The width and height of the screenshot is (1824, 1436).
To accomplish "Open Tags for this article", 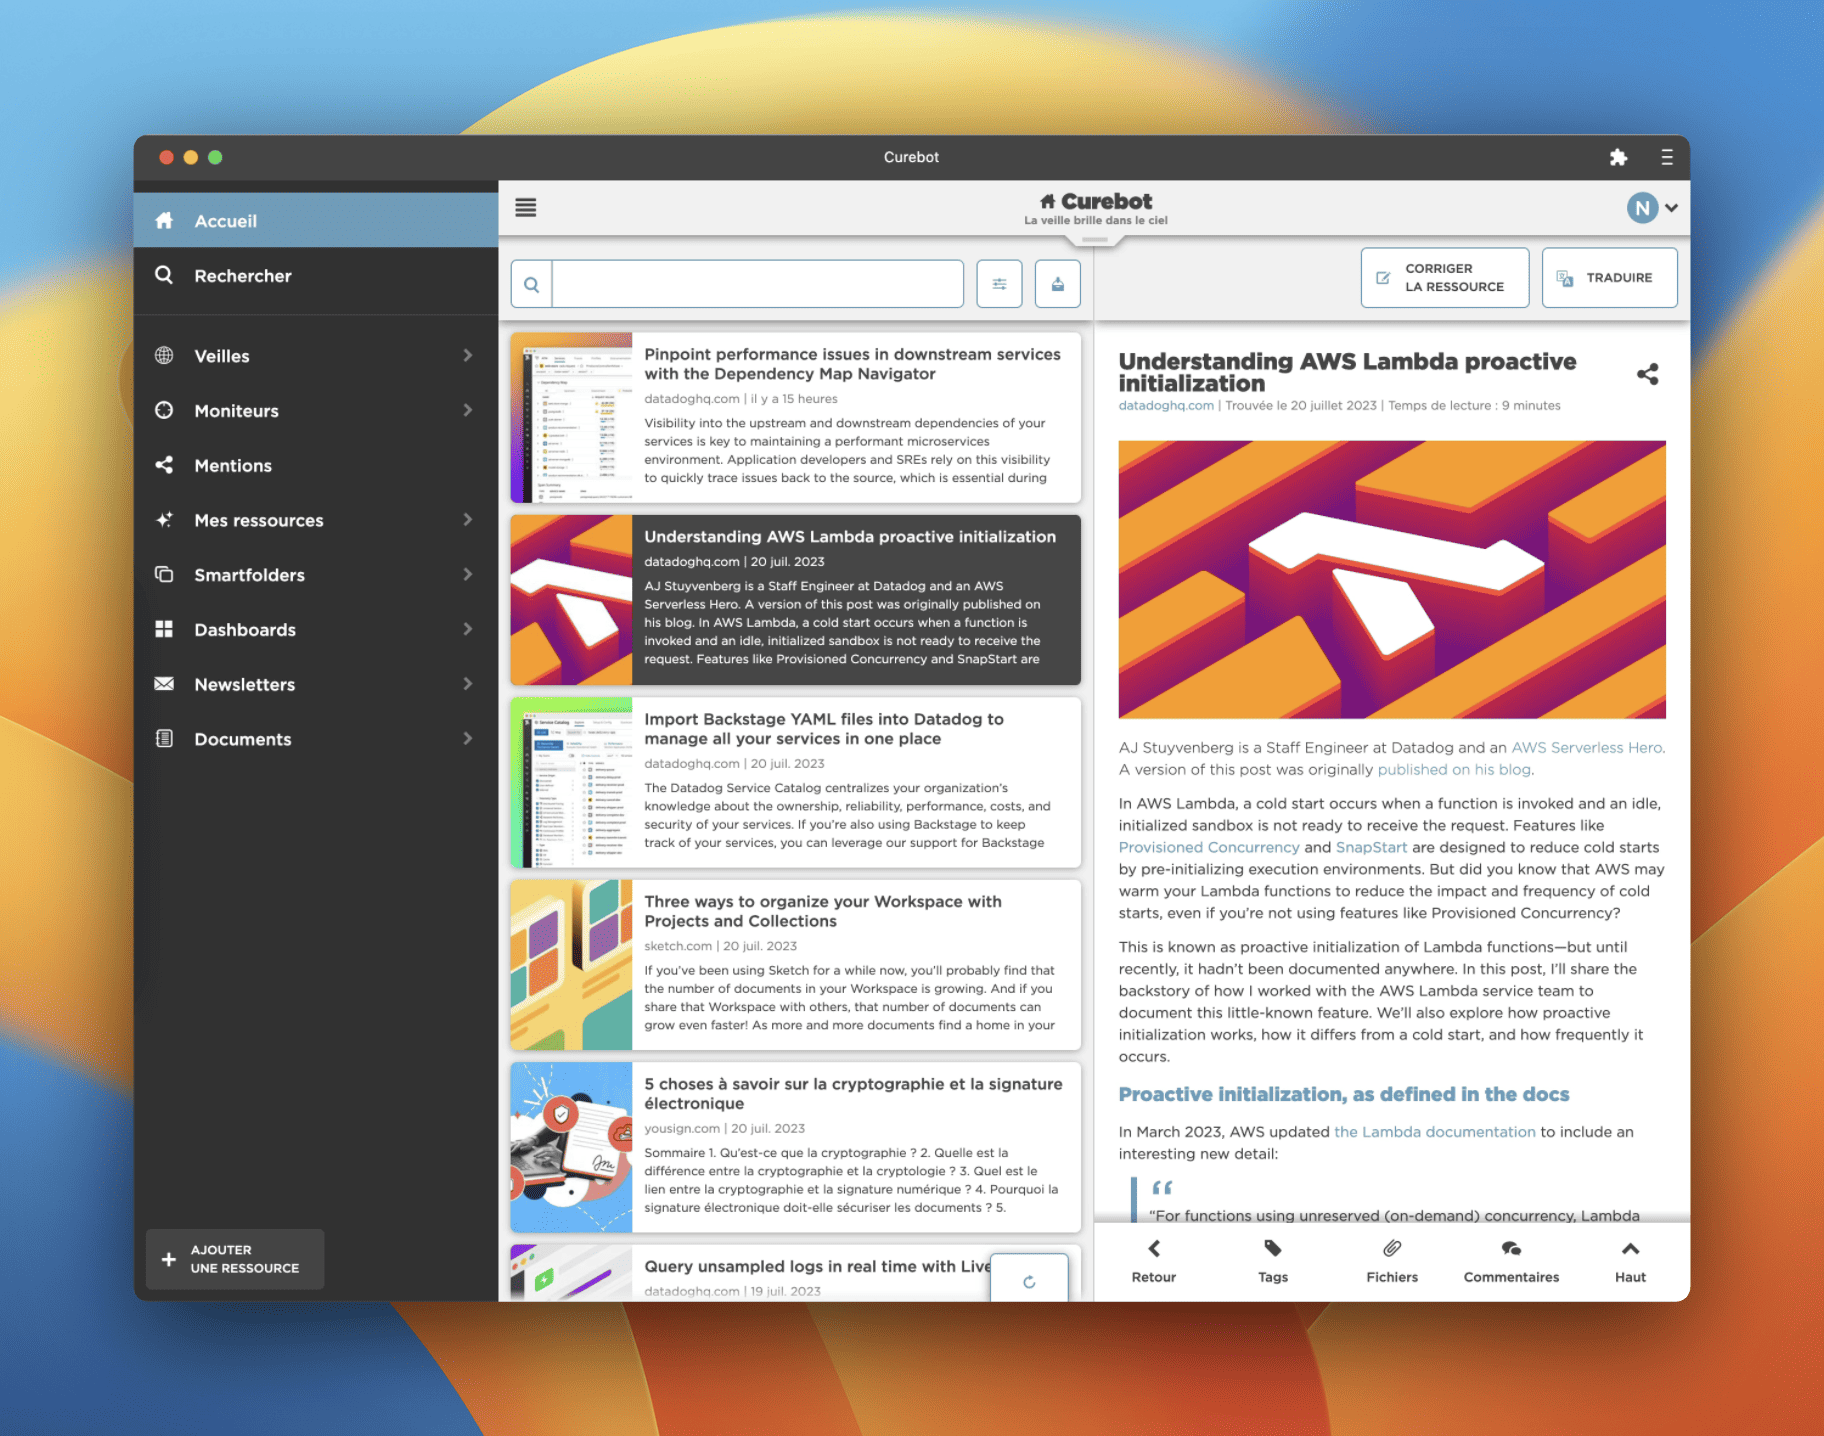I will 1273,1261.
